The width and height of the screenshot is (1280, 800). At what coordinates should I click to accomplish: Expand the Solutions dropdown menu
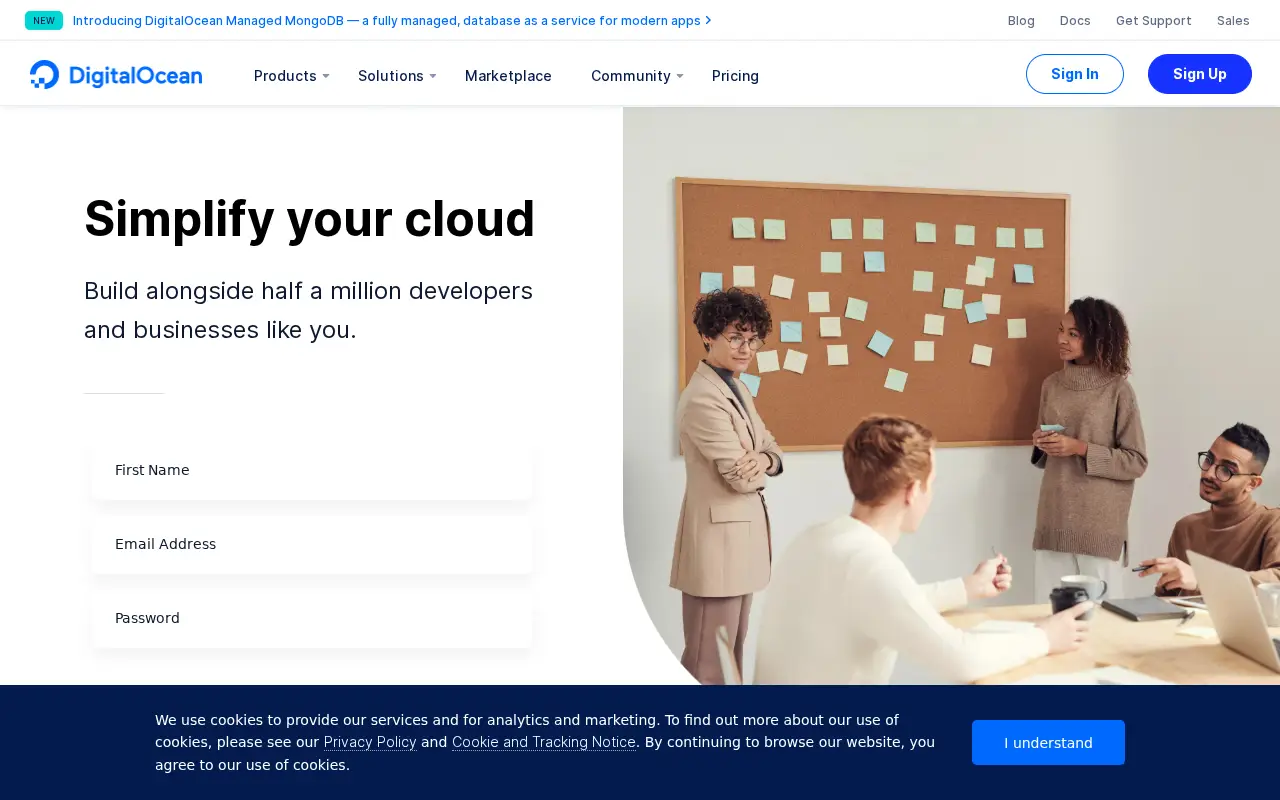pos(397,76)
